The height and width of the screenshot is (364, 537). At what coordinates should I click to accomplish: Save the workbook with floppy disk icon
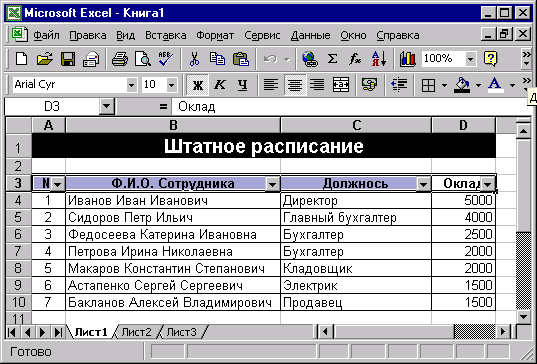68,59
